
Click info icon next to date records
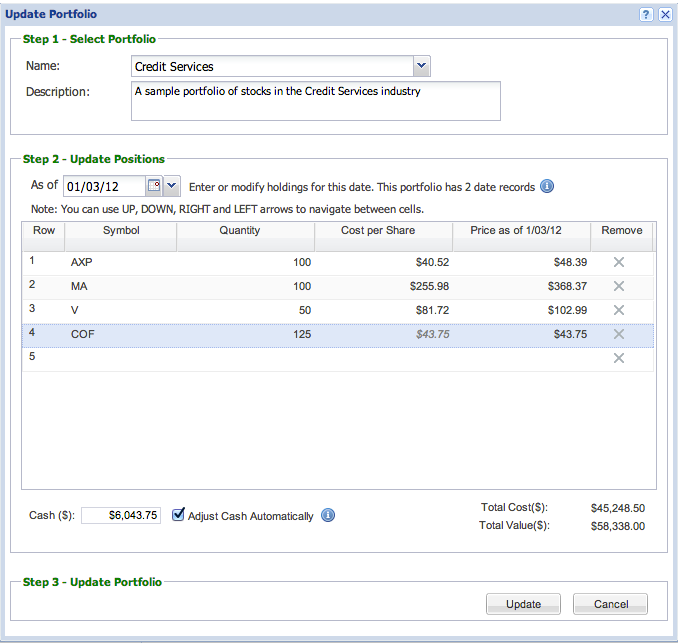point(547,186)
